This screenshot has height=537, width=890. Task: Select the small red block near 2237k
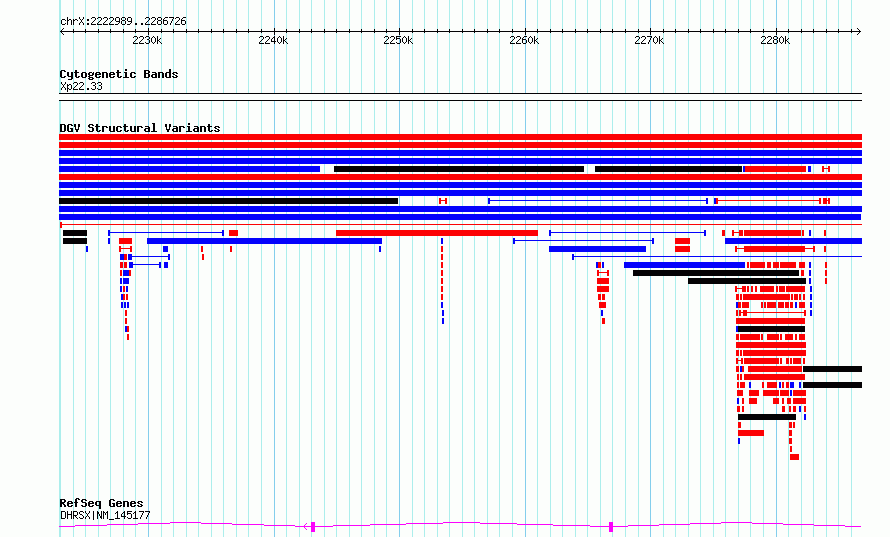[x=233, y=233]
